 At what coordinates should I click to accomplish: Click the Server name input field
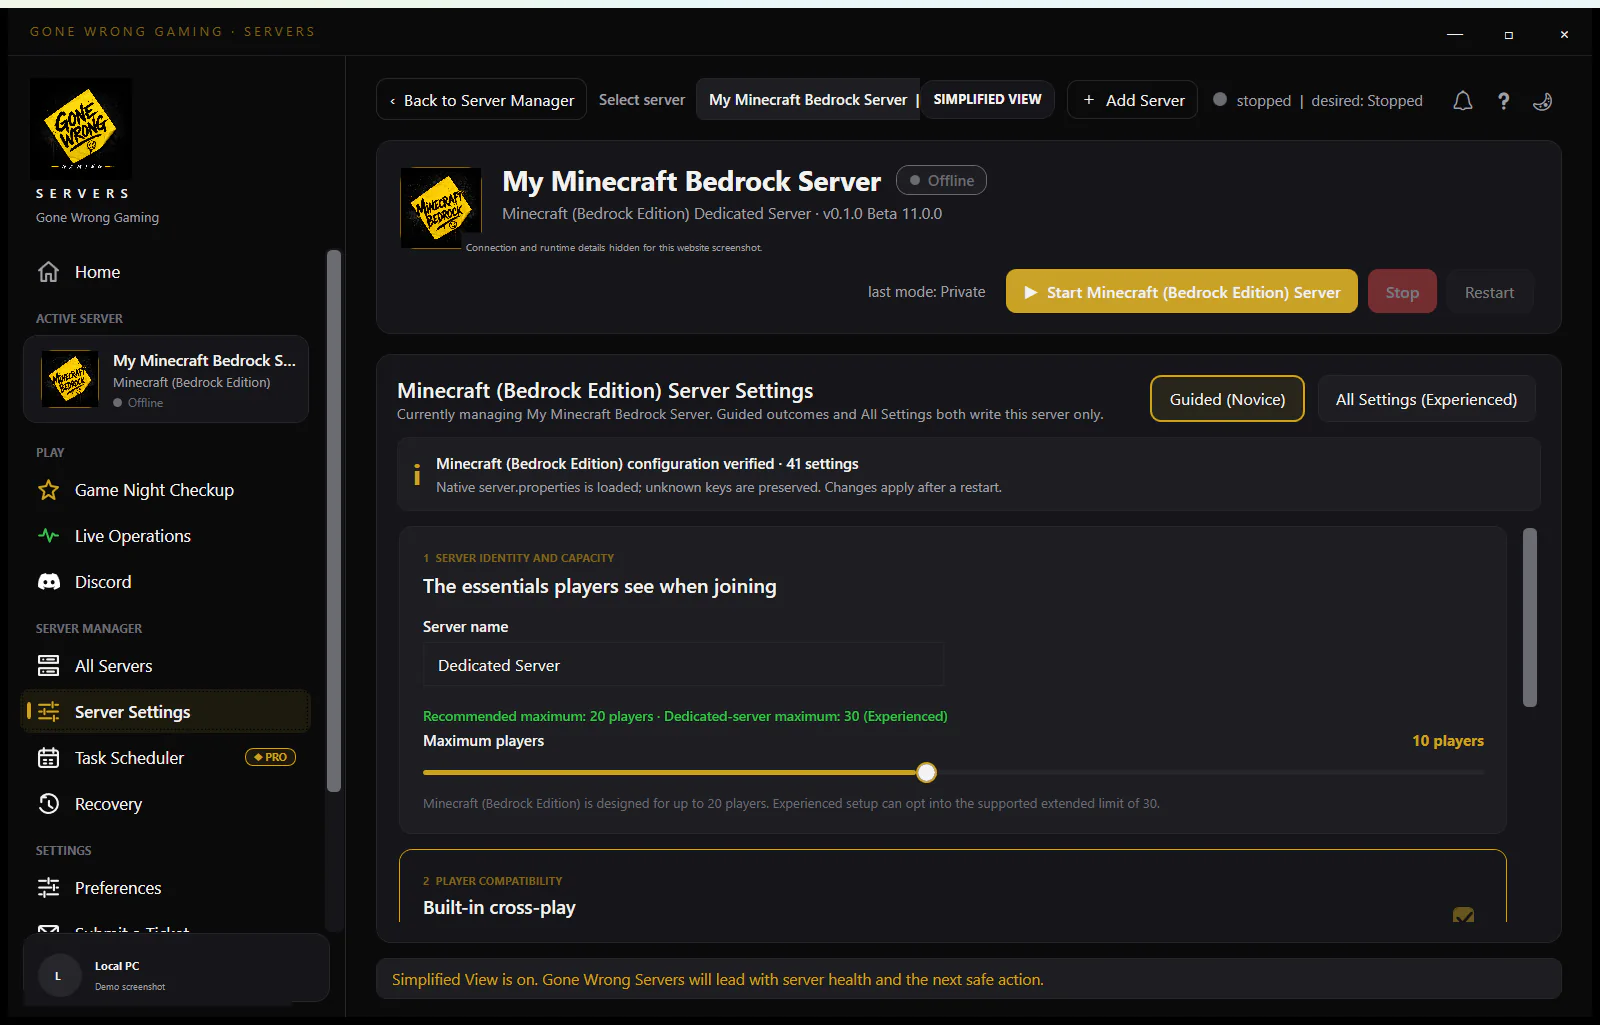point(683,665)
